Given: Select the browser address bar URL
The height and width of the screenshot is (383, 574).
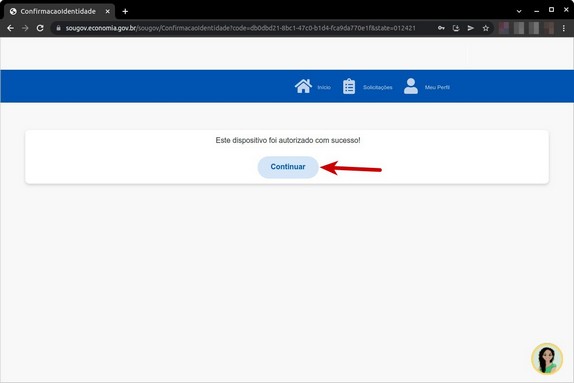Looking at the screenshot, I should (241, 28).
